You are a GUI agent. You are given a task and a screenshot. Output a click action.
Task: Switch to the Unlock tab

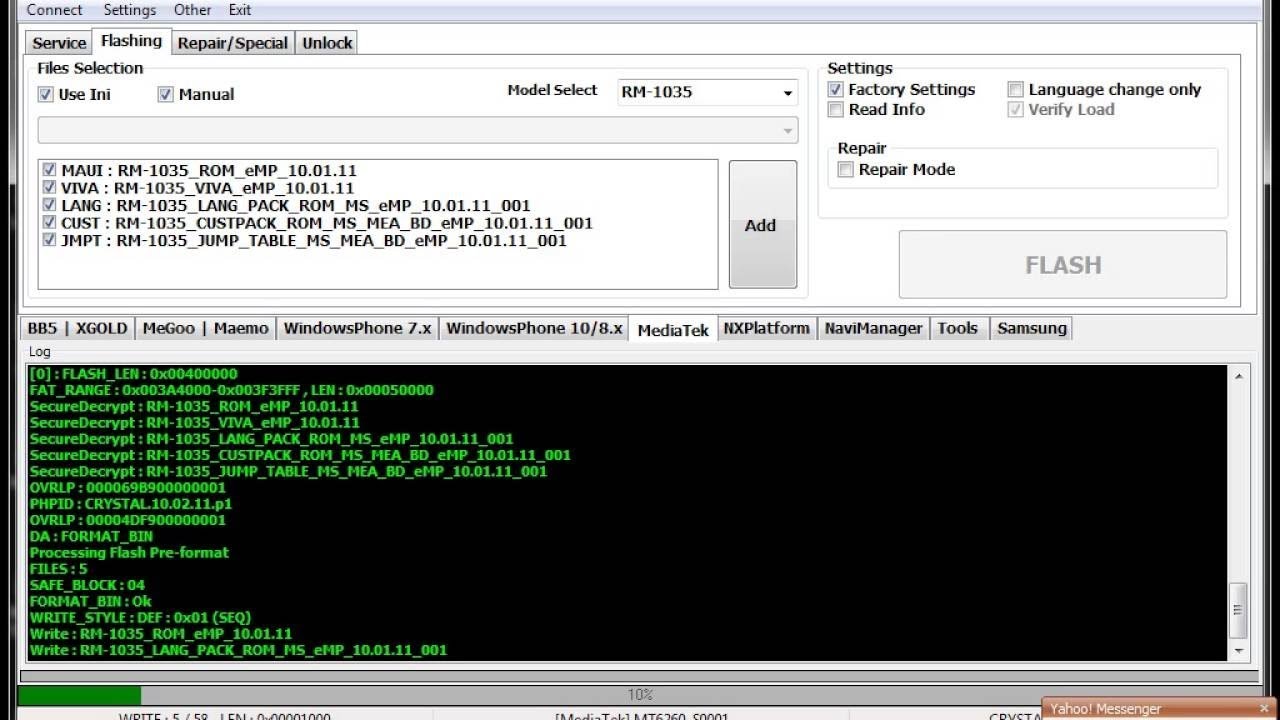pyautogui.click(x=327, y=43)
